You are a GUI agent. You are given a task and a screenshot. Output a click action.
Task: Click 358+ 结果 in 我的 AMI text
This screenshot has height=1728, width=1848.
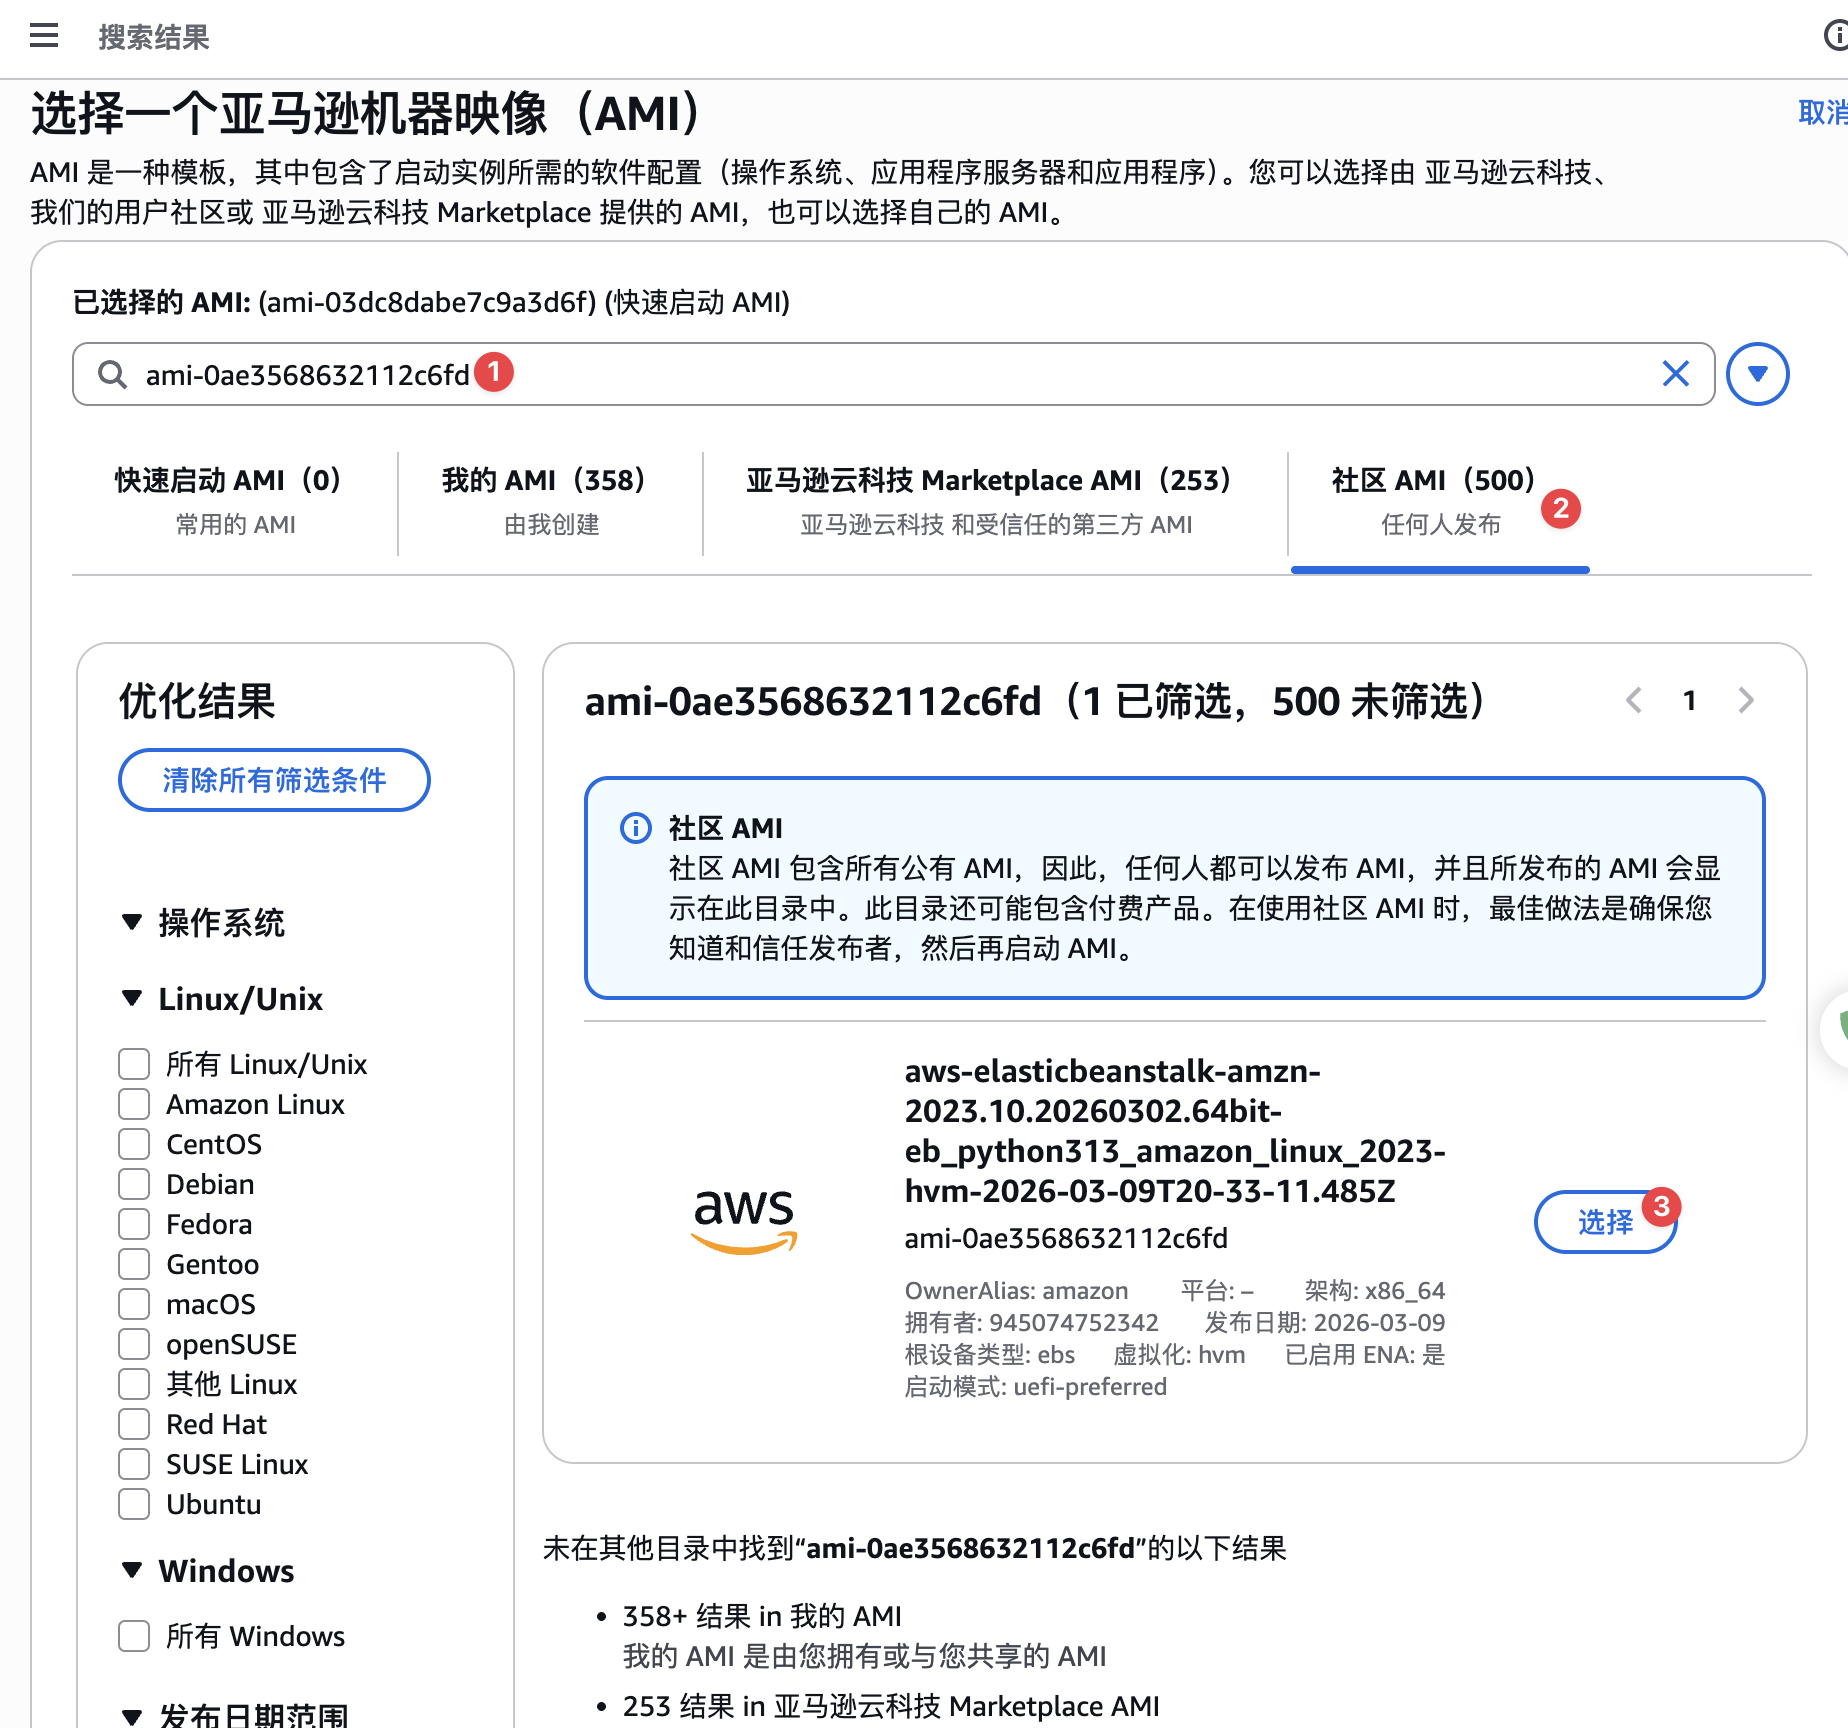click(762, 1615)
